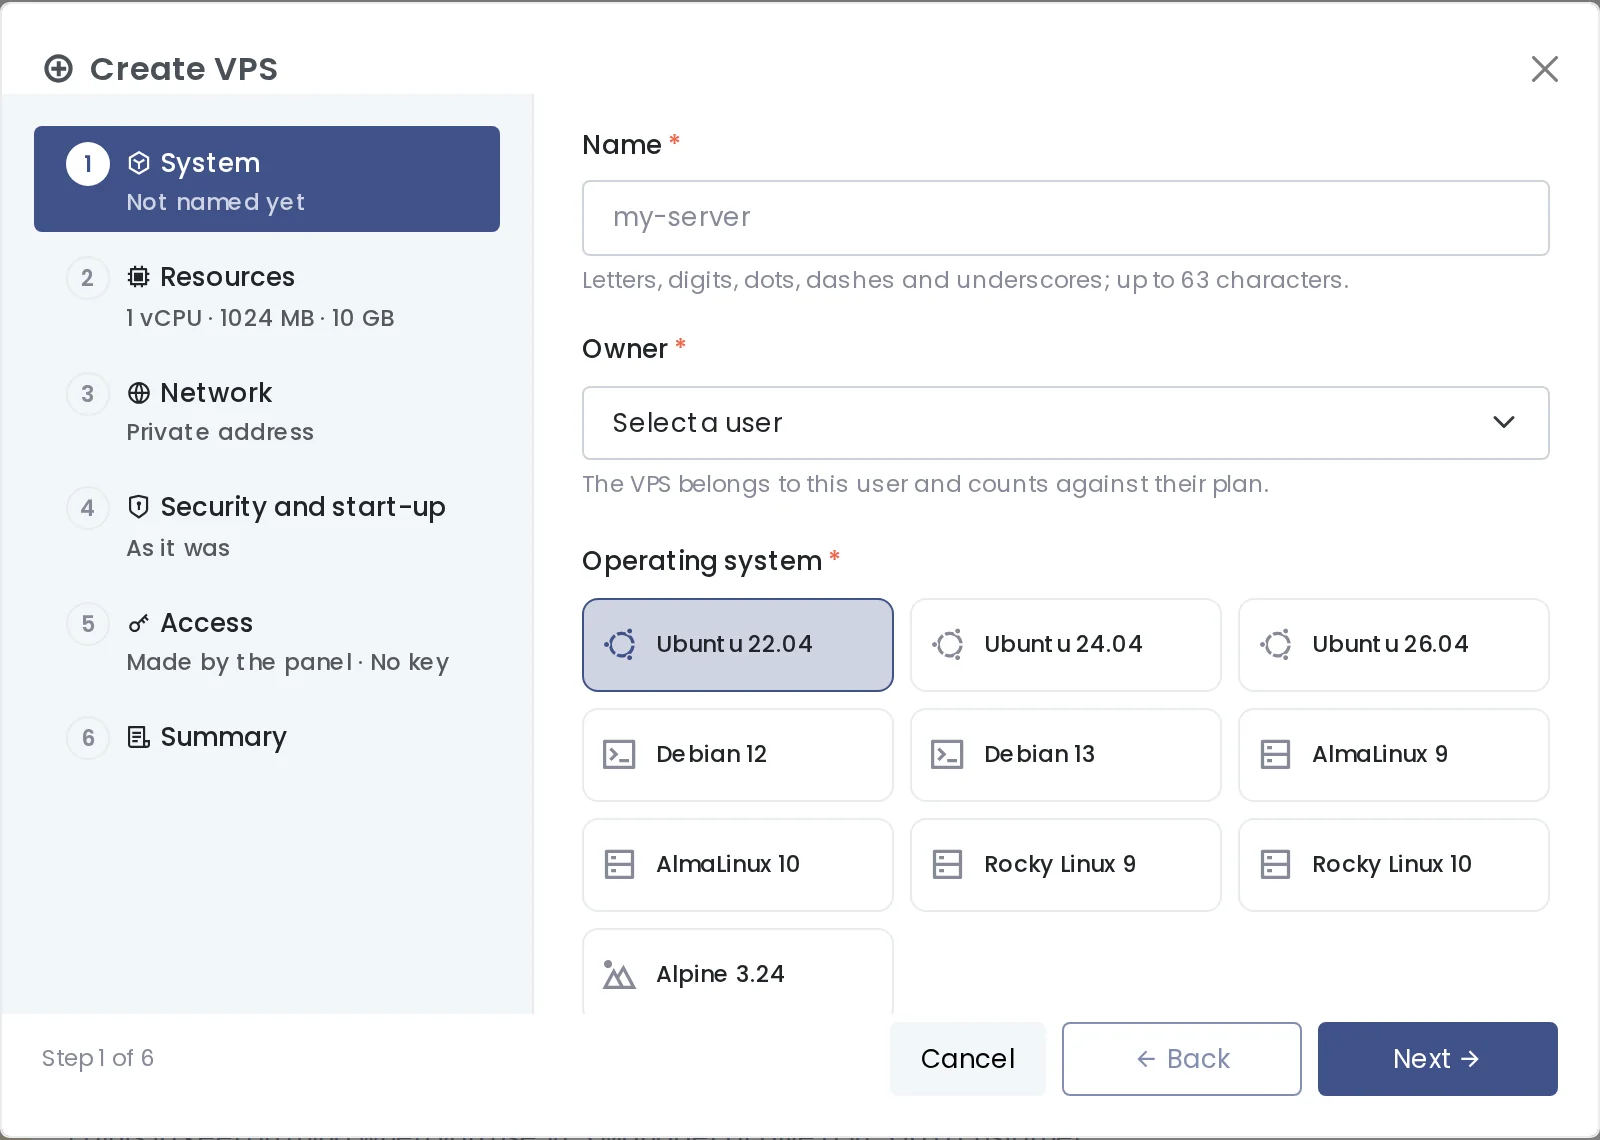Click the 'Owner' field label
This screenshot has height=1140, width=1600.
pos(625,349)
